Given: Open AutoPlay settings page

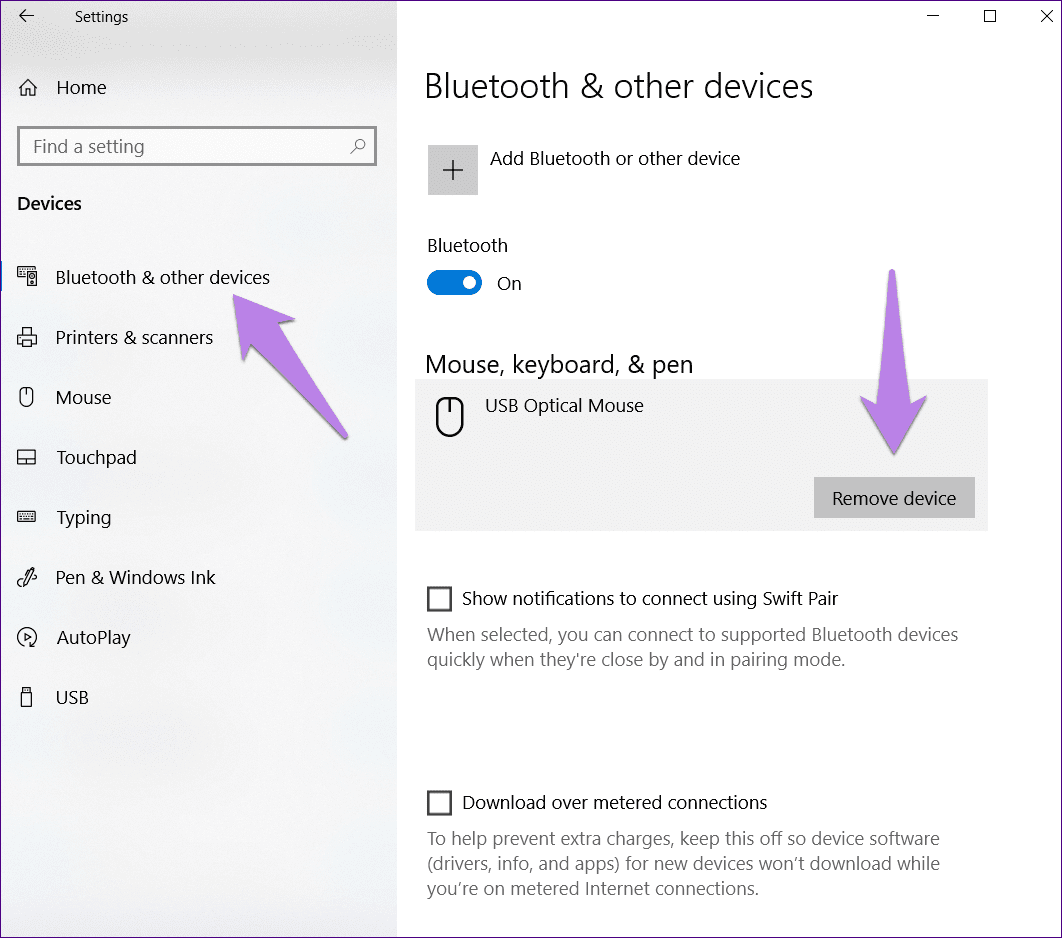Looking at the screenshot, I should click(x=93, y=638).
